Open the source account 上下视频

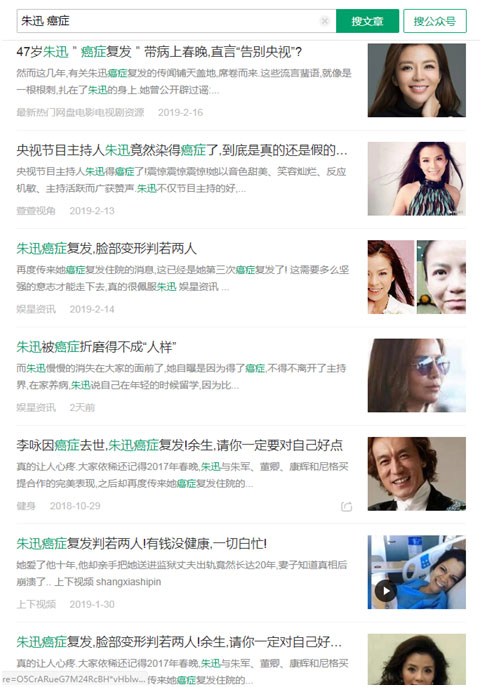pos(36,605)
